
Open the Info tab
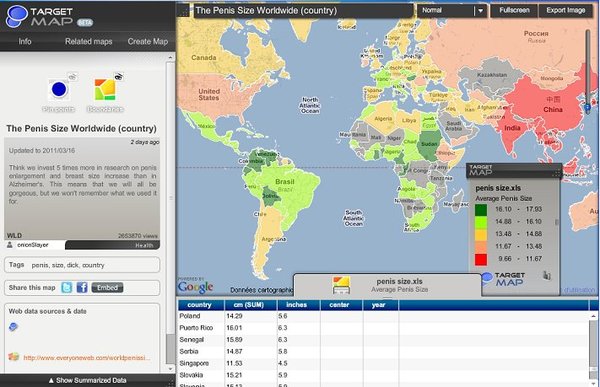(x=25, y=41)
